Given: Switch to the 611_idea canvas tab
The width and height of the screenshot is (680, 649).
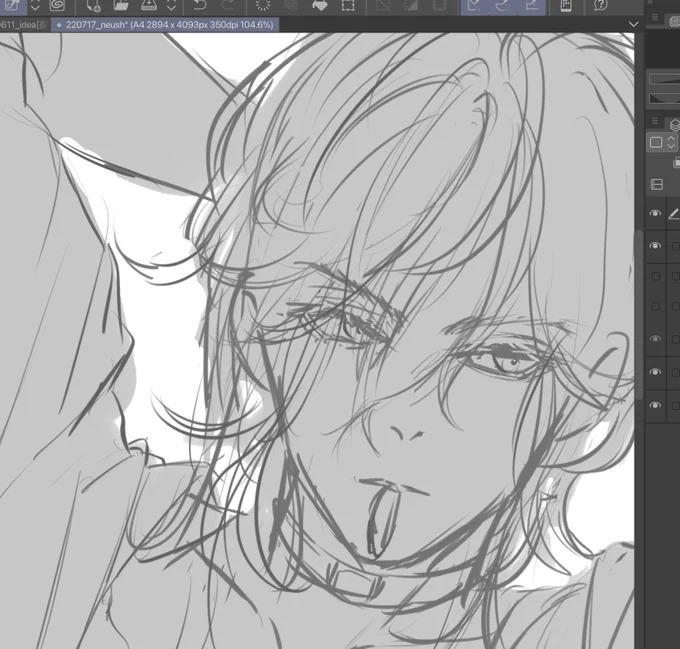Looking at the screenshot, I should [24, 25].
